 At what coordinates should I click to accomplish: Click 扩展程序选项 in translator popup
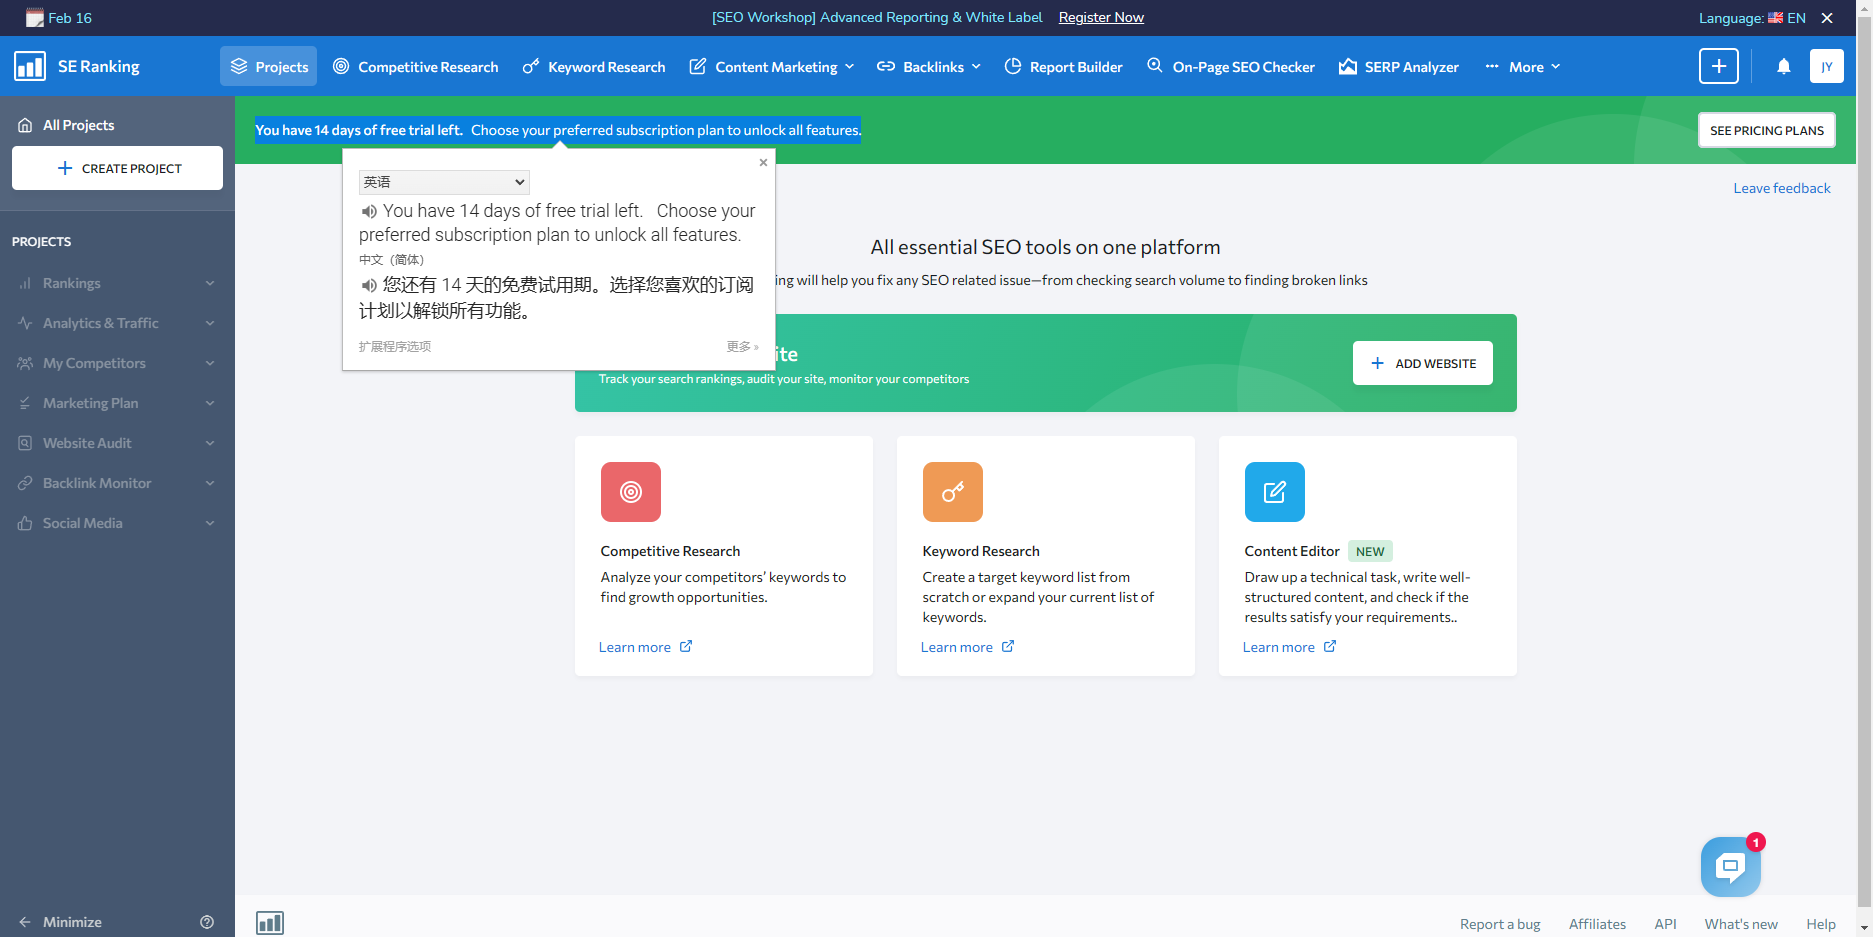click(x=395, y=346)
